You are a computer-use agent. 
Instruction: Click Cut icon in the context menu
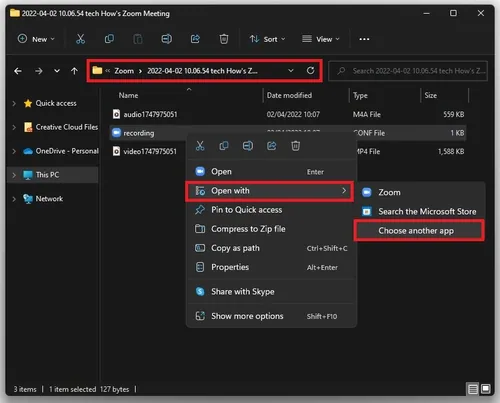click(x=200, y=146)
